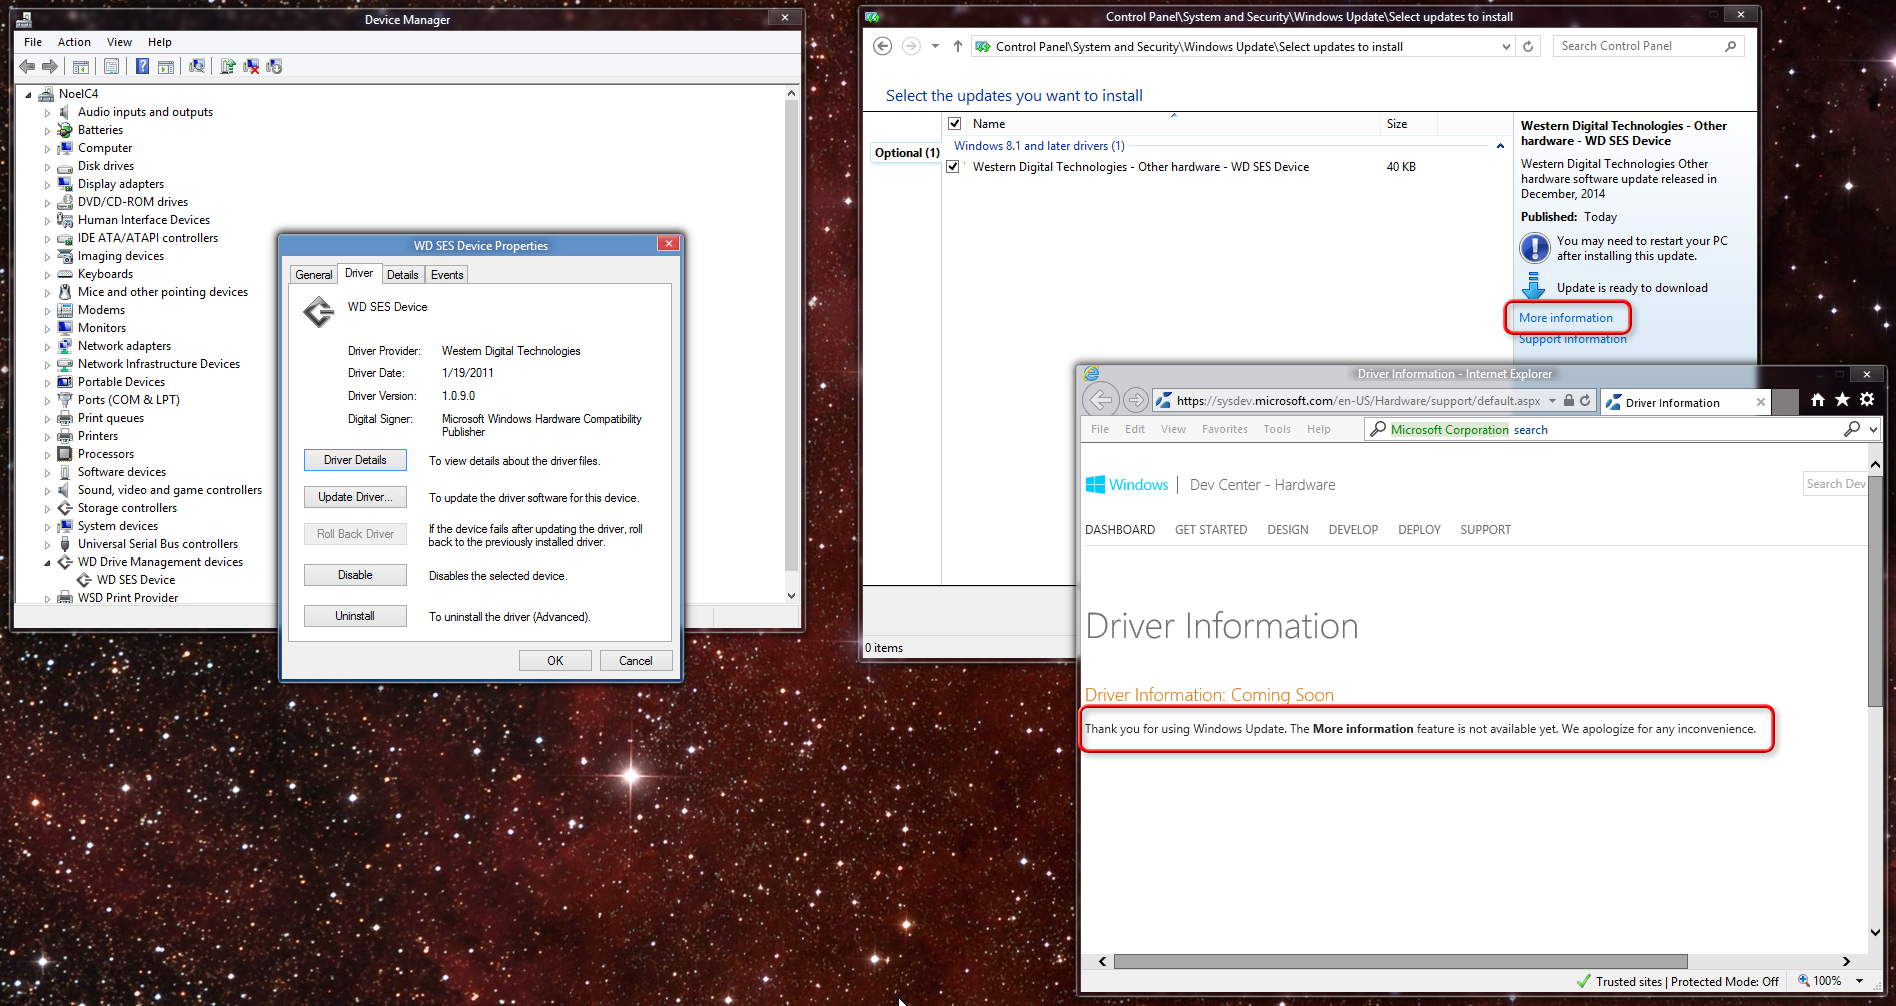This screenshot has width=1896, height=1006.
Task: Open the Action menu in Device Manager
Action: (74, 42)
